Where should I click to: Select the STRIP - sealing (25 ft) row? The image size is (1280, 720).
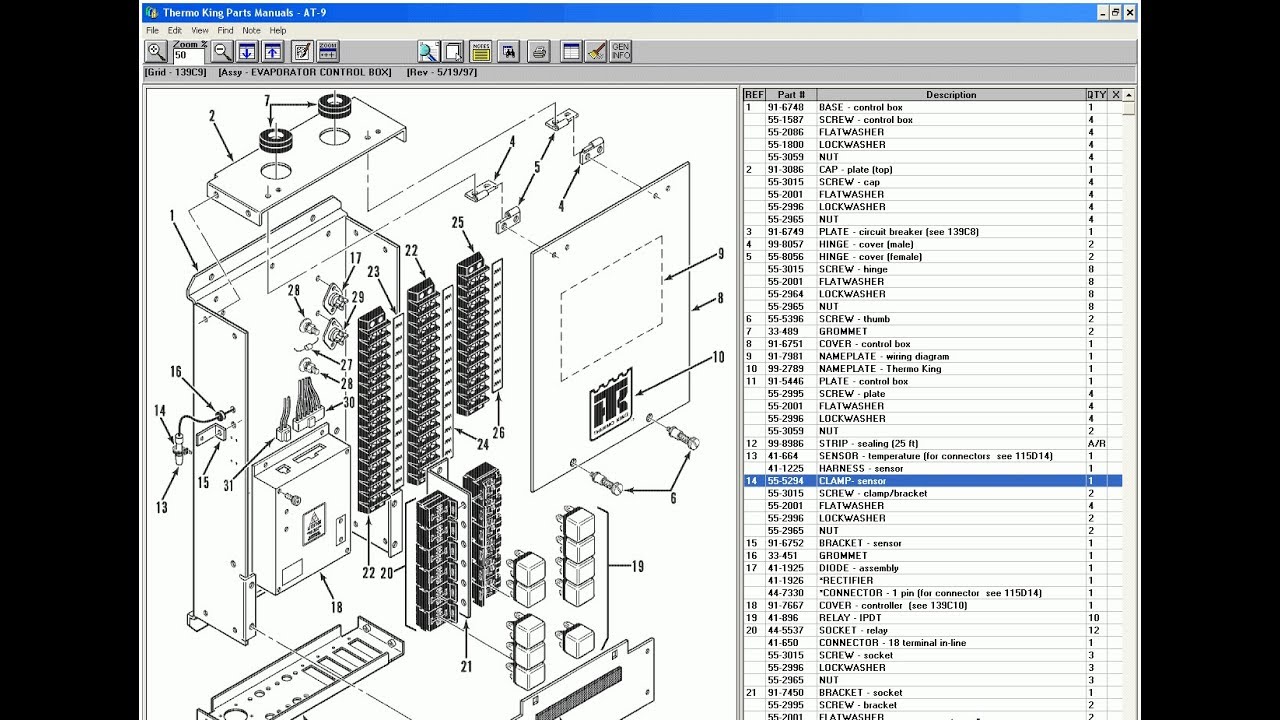(933, 443)
